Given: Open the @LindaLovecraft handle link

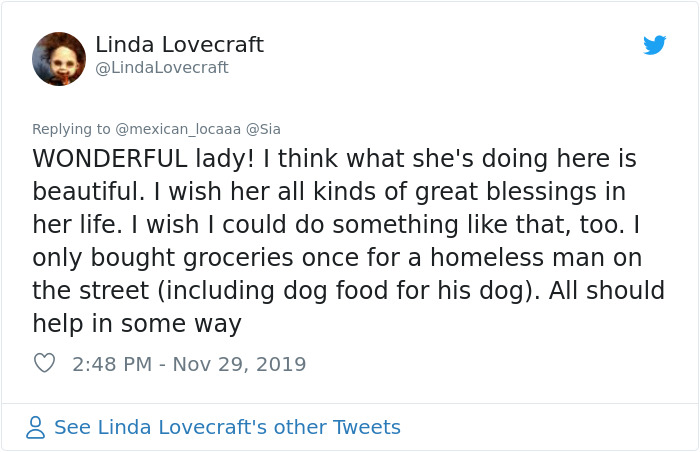Looking at the screenshot, I should coord(162,68).
